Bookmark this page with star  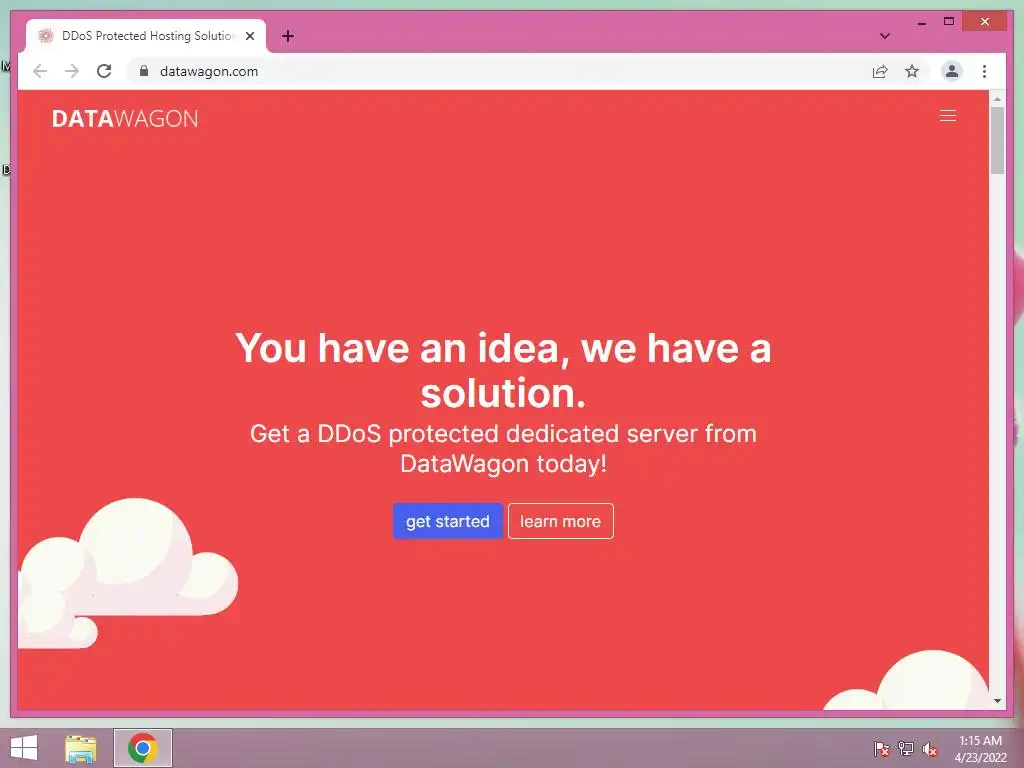(912, 71)
